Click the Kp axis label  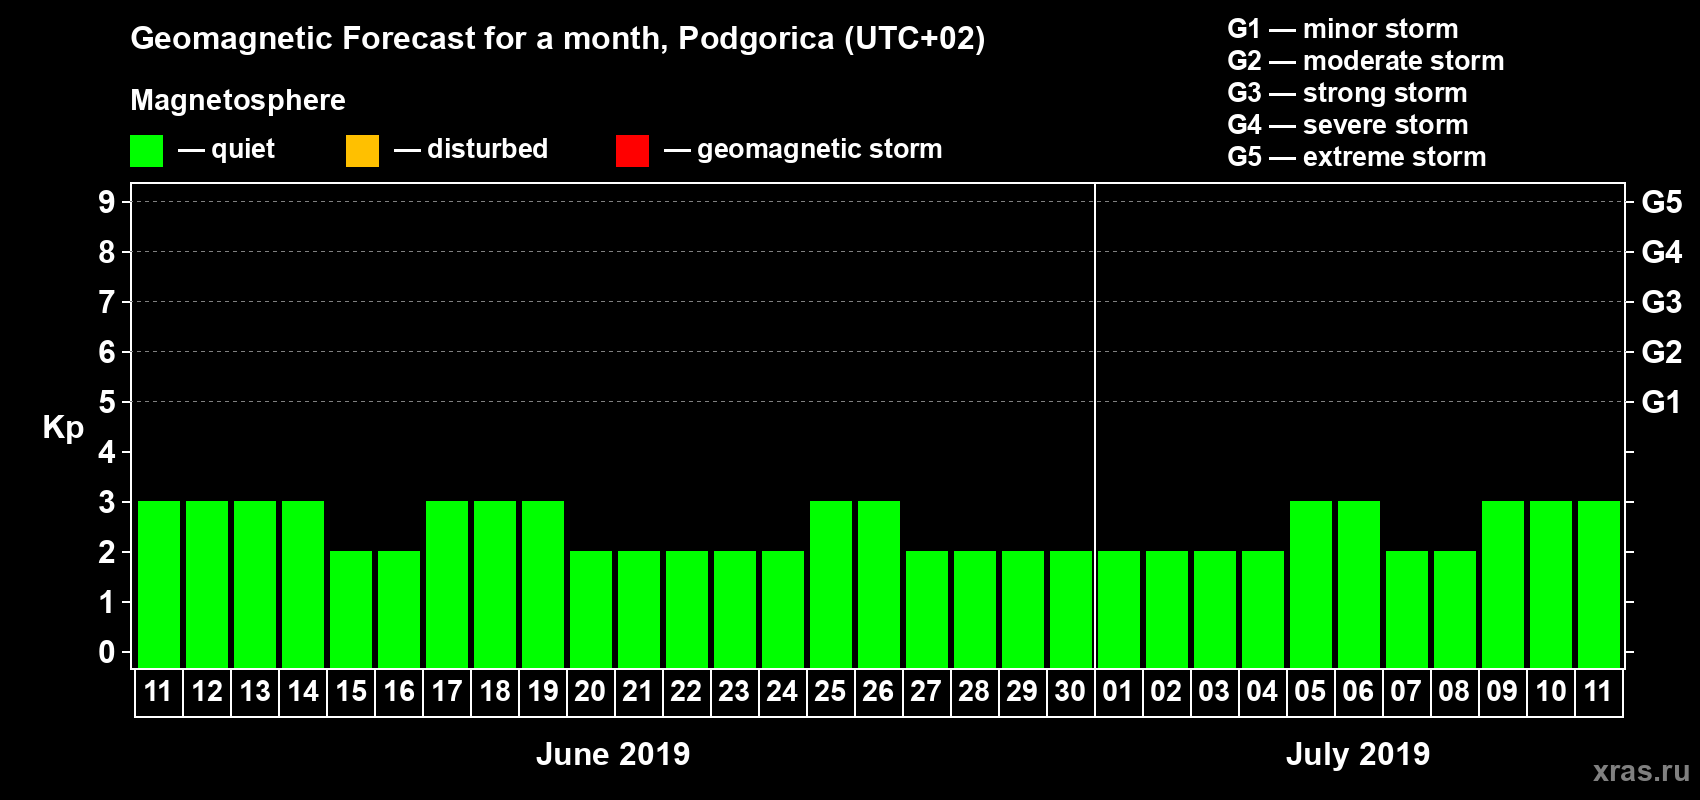[63, 428]
